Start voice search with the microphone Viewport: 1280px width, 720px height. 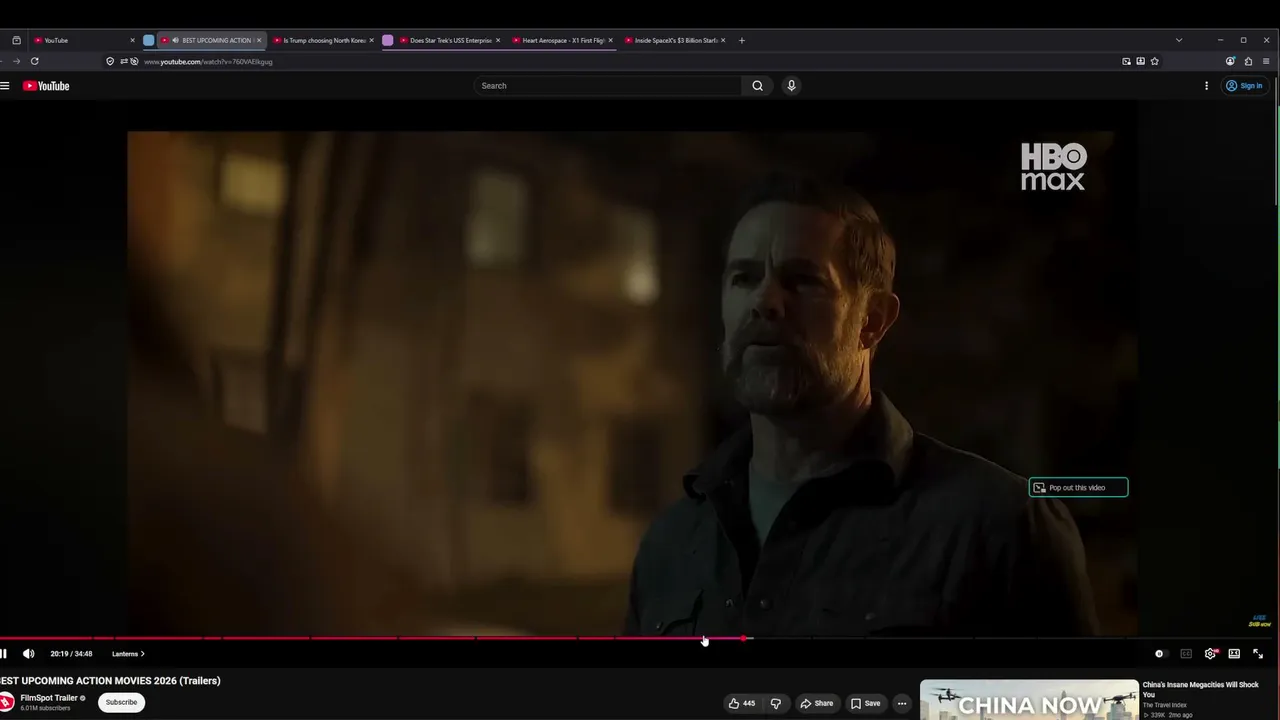(x=791, y=86)
